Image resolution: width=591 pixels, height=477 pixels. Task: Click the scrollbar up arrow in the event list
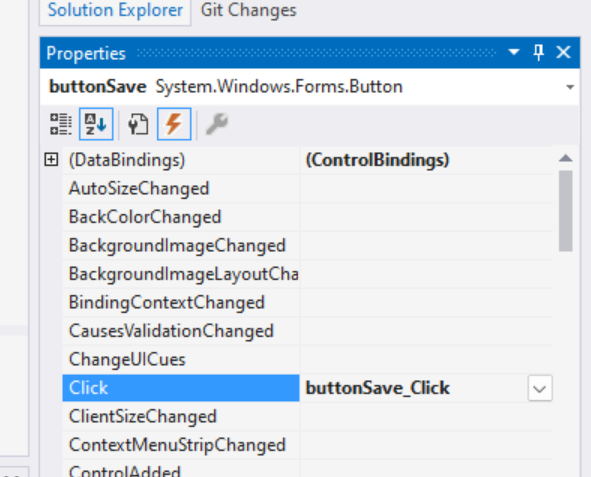(566, 158)
